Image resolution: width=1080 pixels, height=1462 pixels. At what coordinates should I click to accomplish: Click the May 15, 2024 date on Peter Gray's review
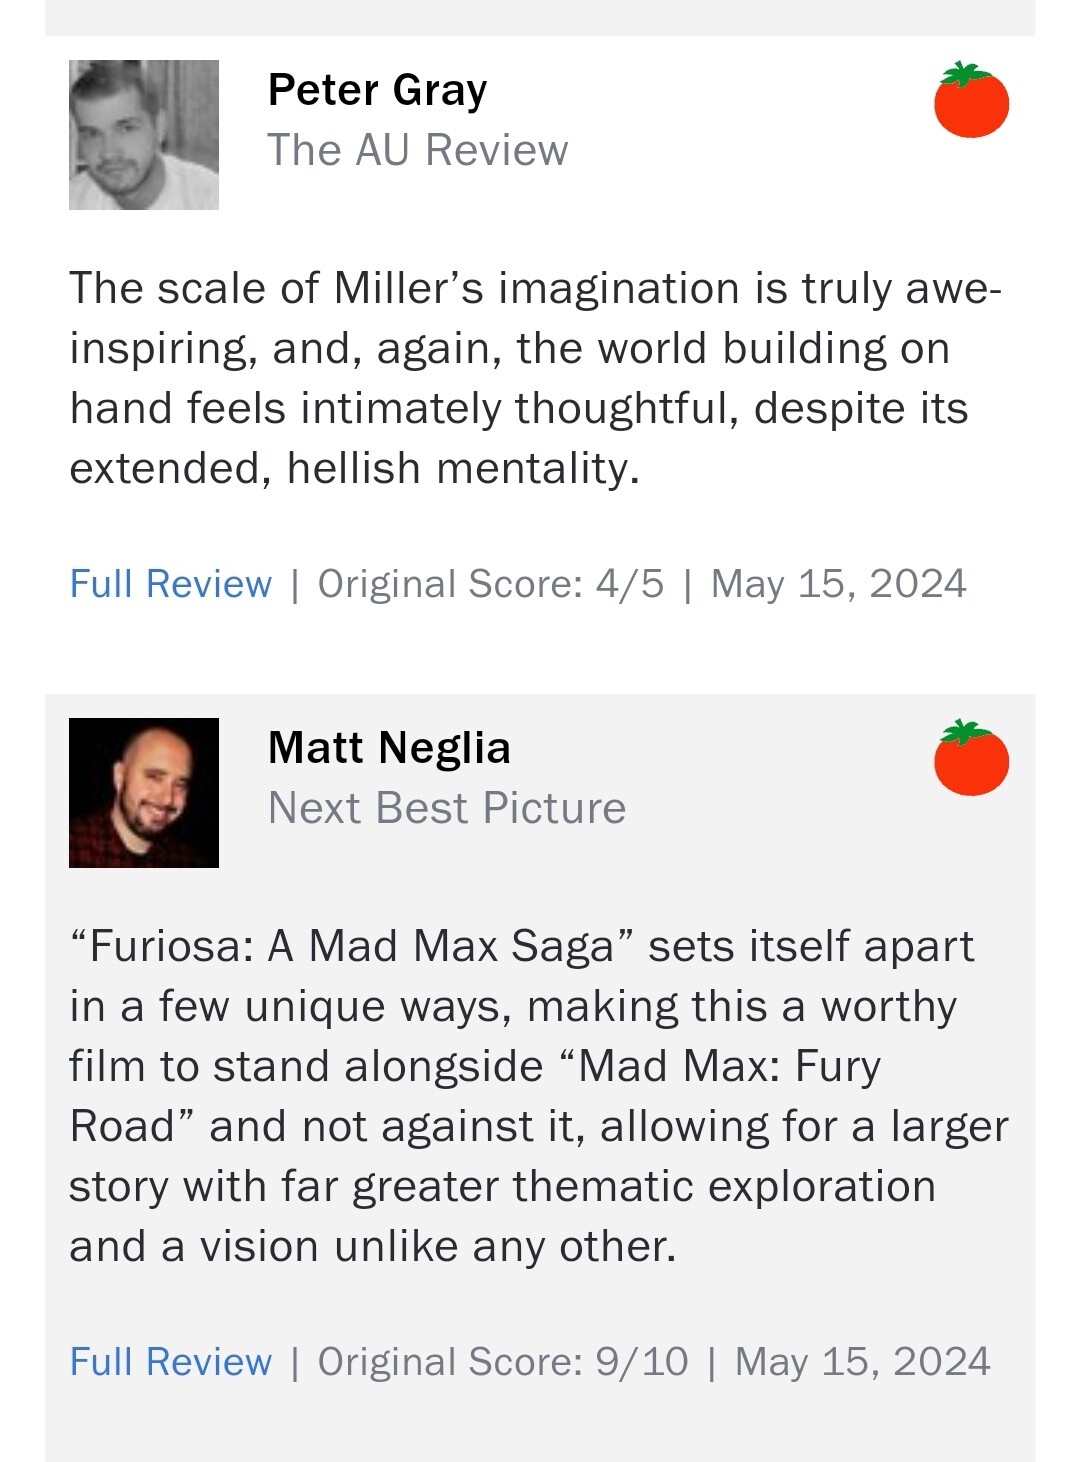click(838, 584)
